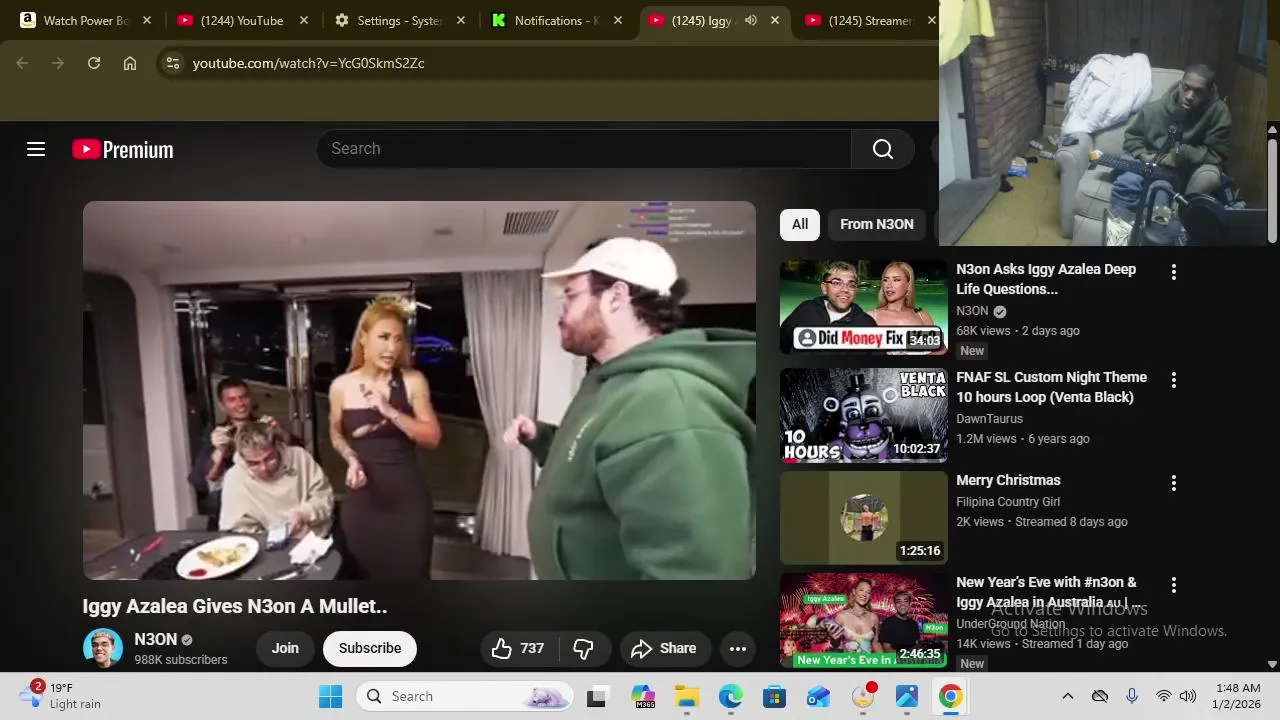Click Chrome icon on the taskbar
The height and width of the screenshot is (720, 1280).
click(951, 696)
